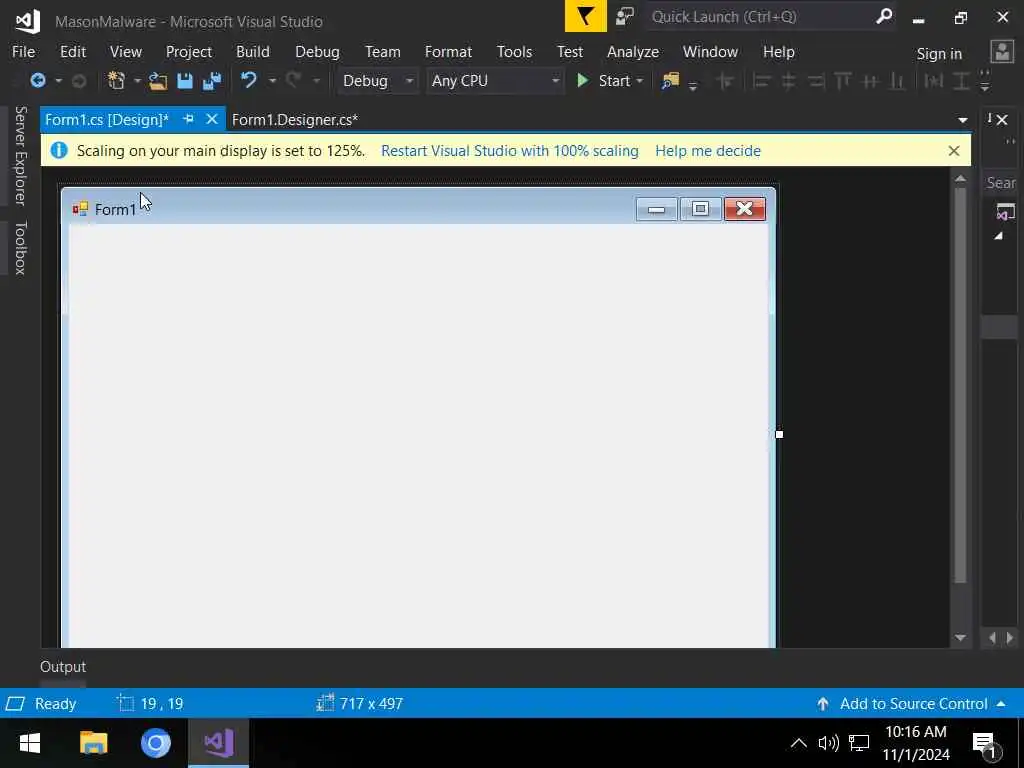Screen dimensions: 1024x768
Task: Open the Tools menu
Action: (x=514, y=52)
